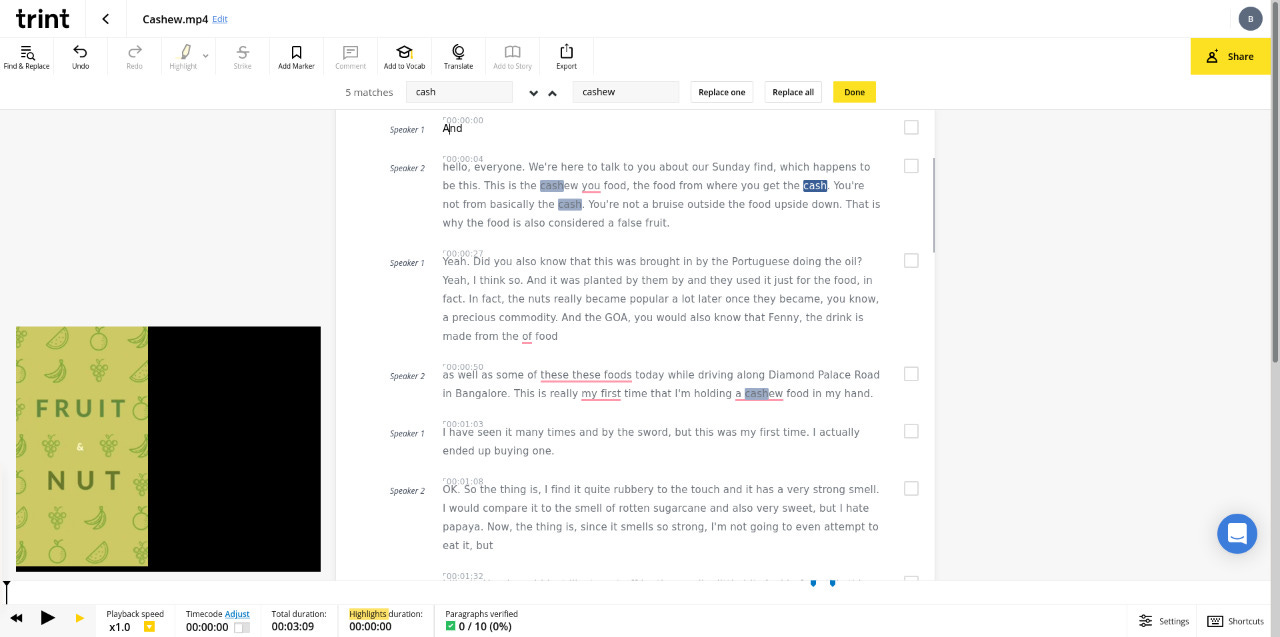Open the Shortcuts panel
The width and height of the screenshot is (1280, 637).
(x=1236, y=621)
